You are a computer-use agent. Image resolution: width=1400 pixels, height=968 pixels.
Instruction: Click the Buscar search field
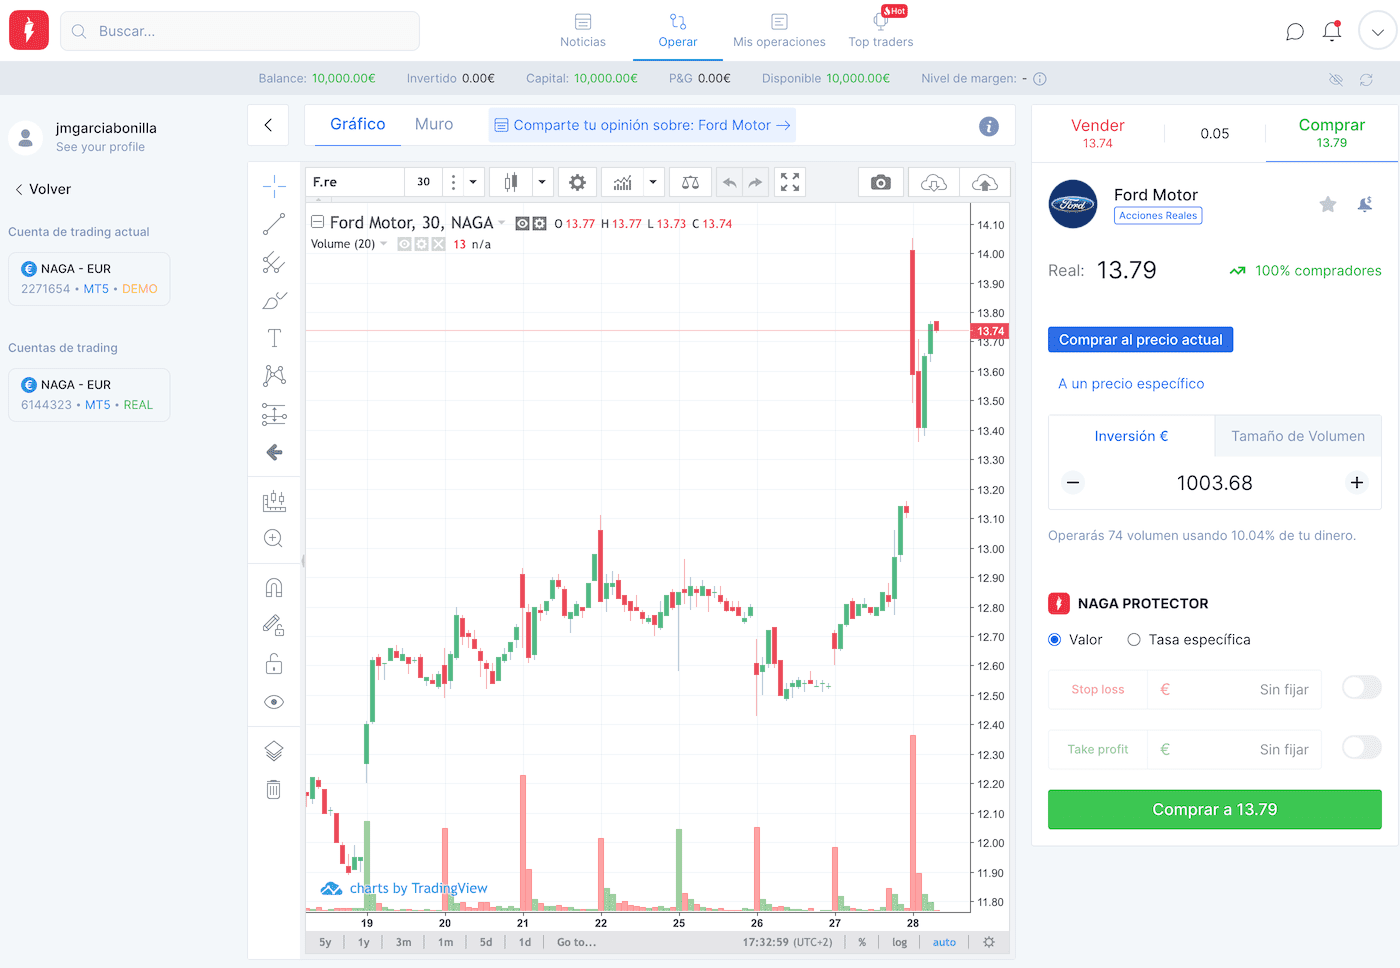click(240, 31)
